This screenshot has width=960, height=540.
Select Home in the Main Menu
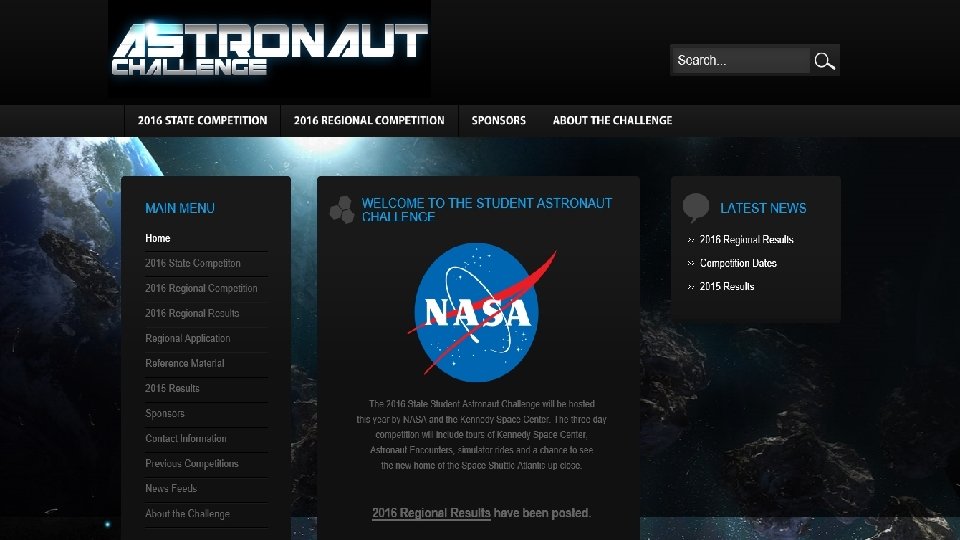pos(157,238)
